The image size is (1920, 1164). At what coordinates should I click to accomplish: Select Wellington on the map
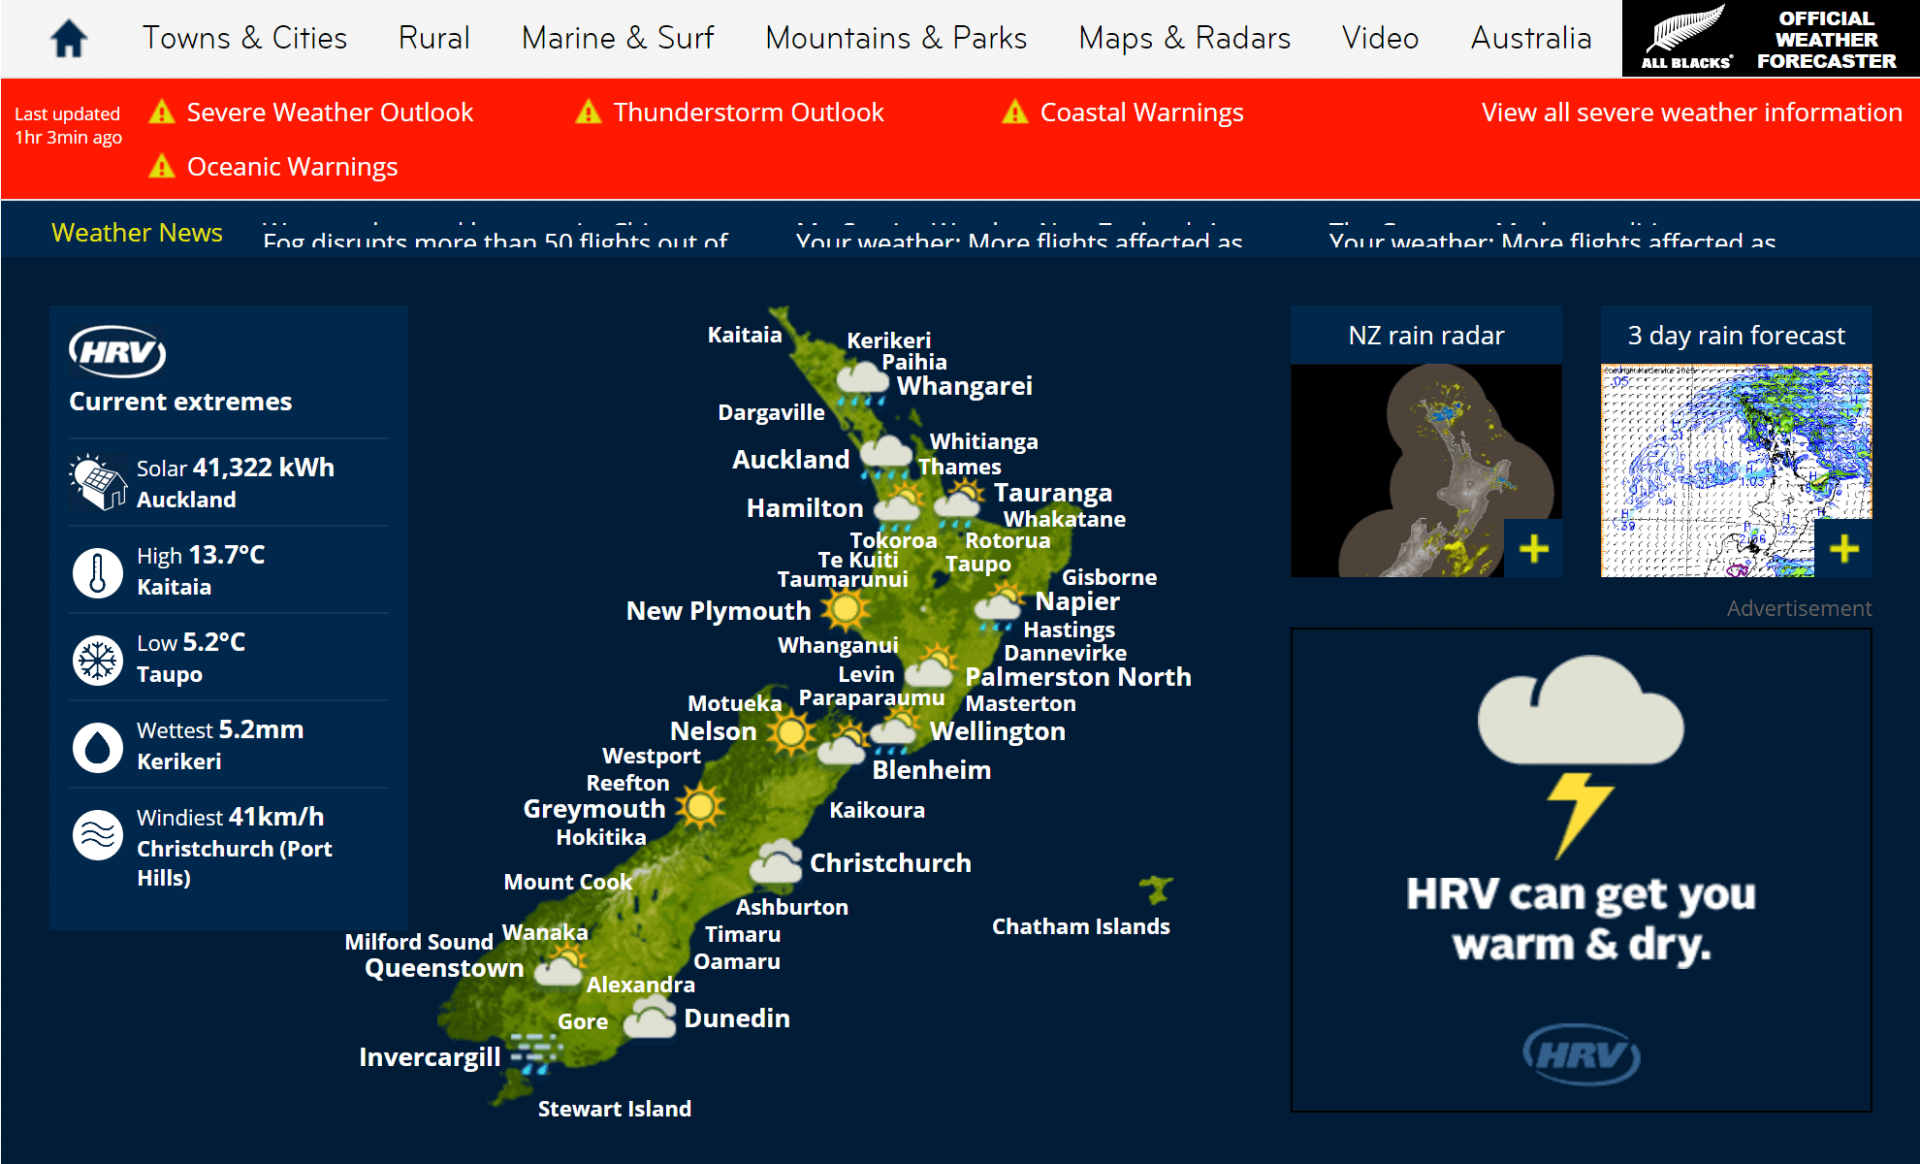[x=997, y=731]
